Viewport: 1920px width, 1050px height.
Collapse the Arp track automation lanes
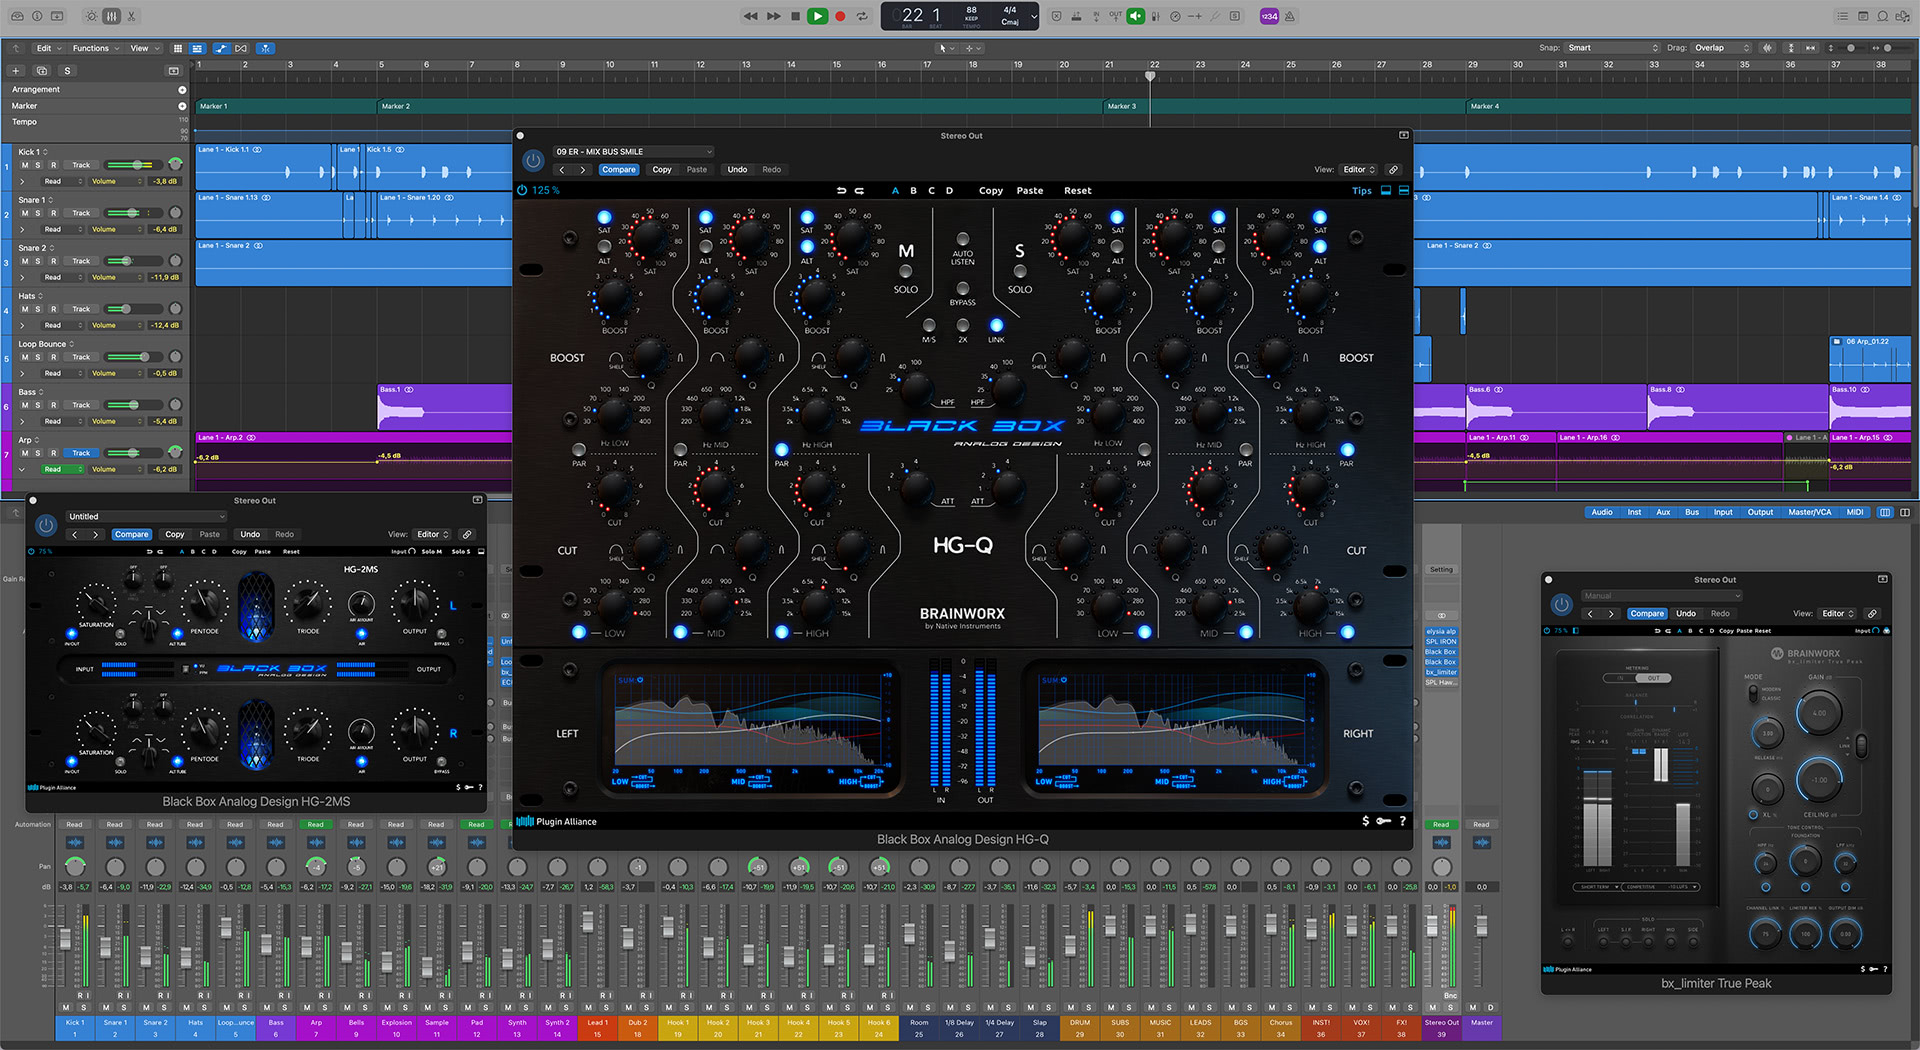[x=22, y=469]
